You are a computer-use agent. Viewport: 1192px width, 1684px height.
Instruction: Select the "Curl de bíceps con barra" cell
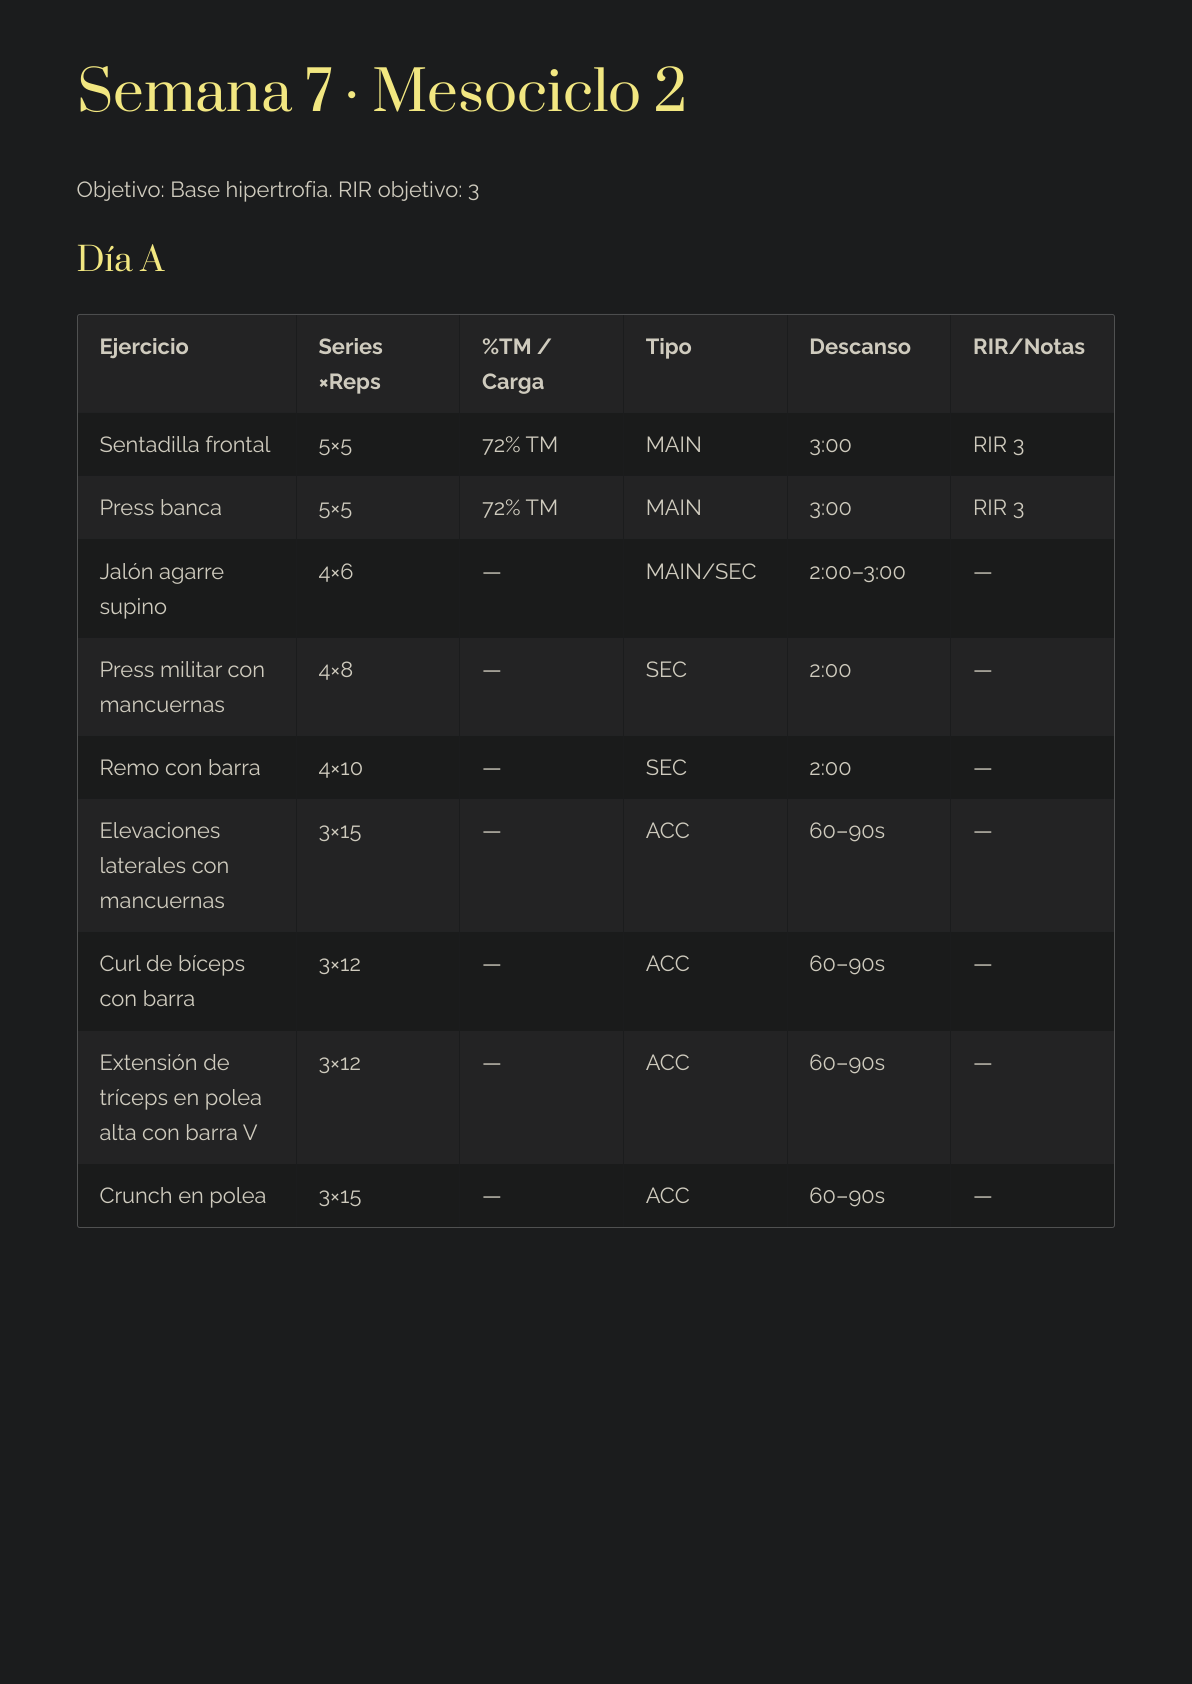(172, 981)
